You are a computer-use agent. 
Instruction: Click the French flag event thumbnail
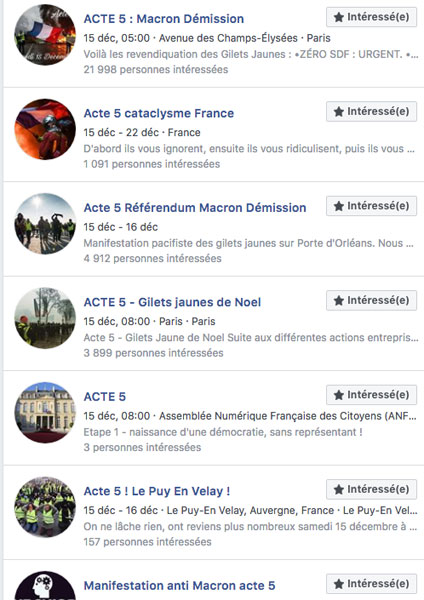pos(45,35)
